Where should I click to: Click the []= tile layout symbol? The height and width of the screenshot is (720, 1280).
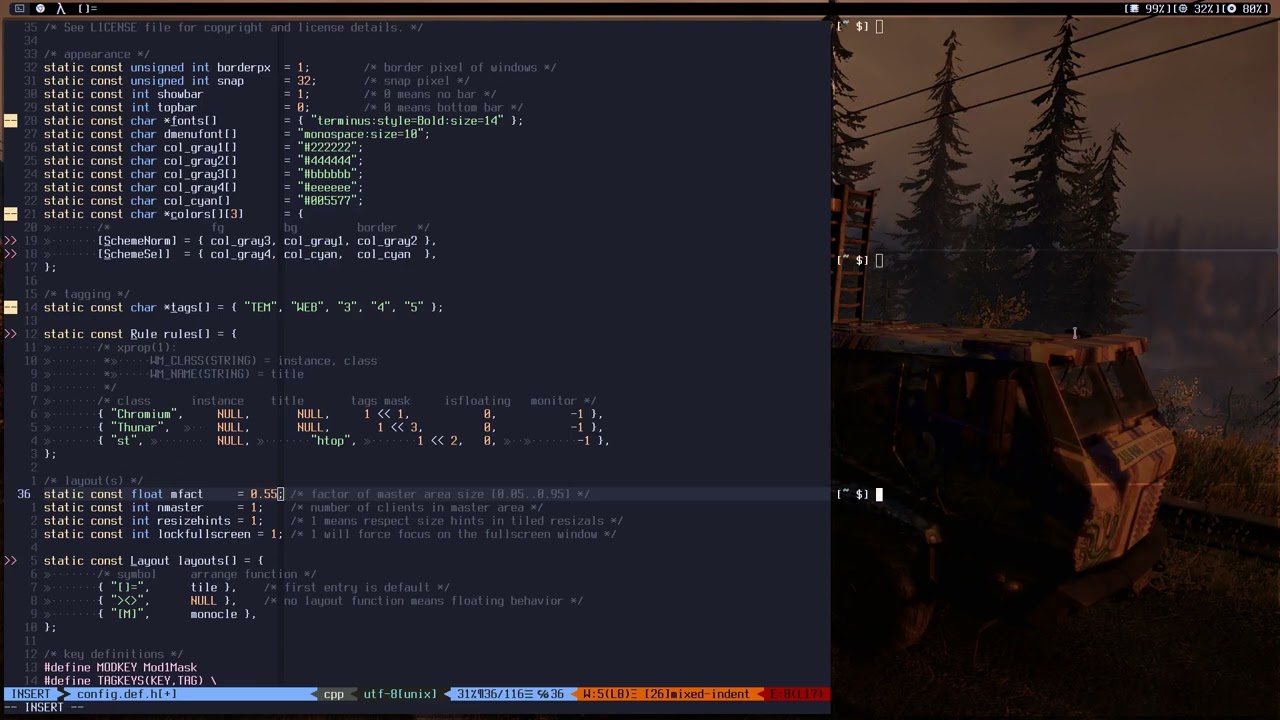tap(87, 8)
